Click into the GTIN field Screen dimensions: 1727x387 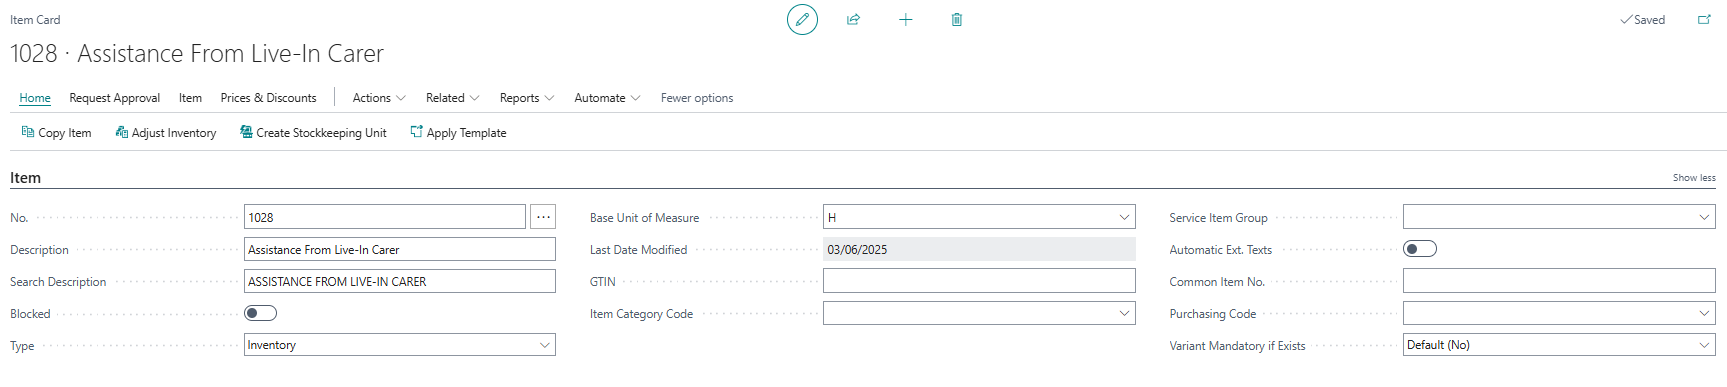[x=979, y=281]
